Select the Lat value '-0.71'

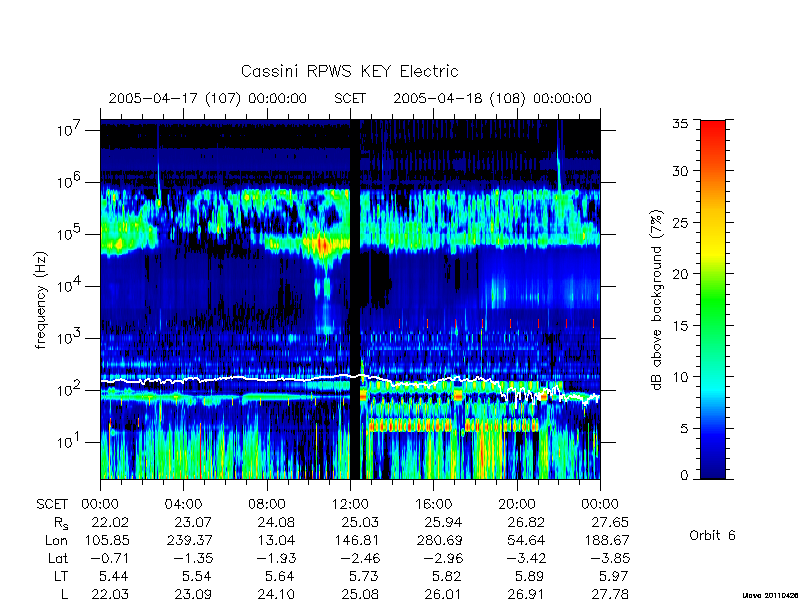tap(109, 558)
